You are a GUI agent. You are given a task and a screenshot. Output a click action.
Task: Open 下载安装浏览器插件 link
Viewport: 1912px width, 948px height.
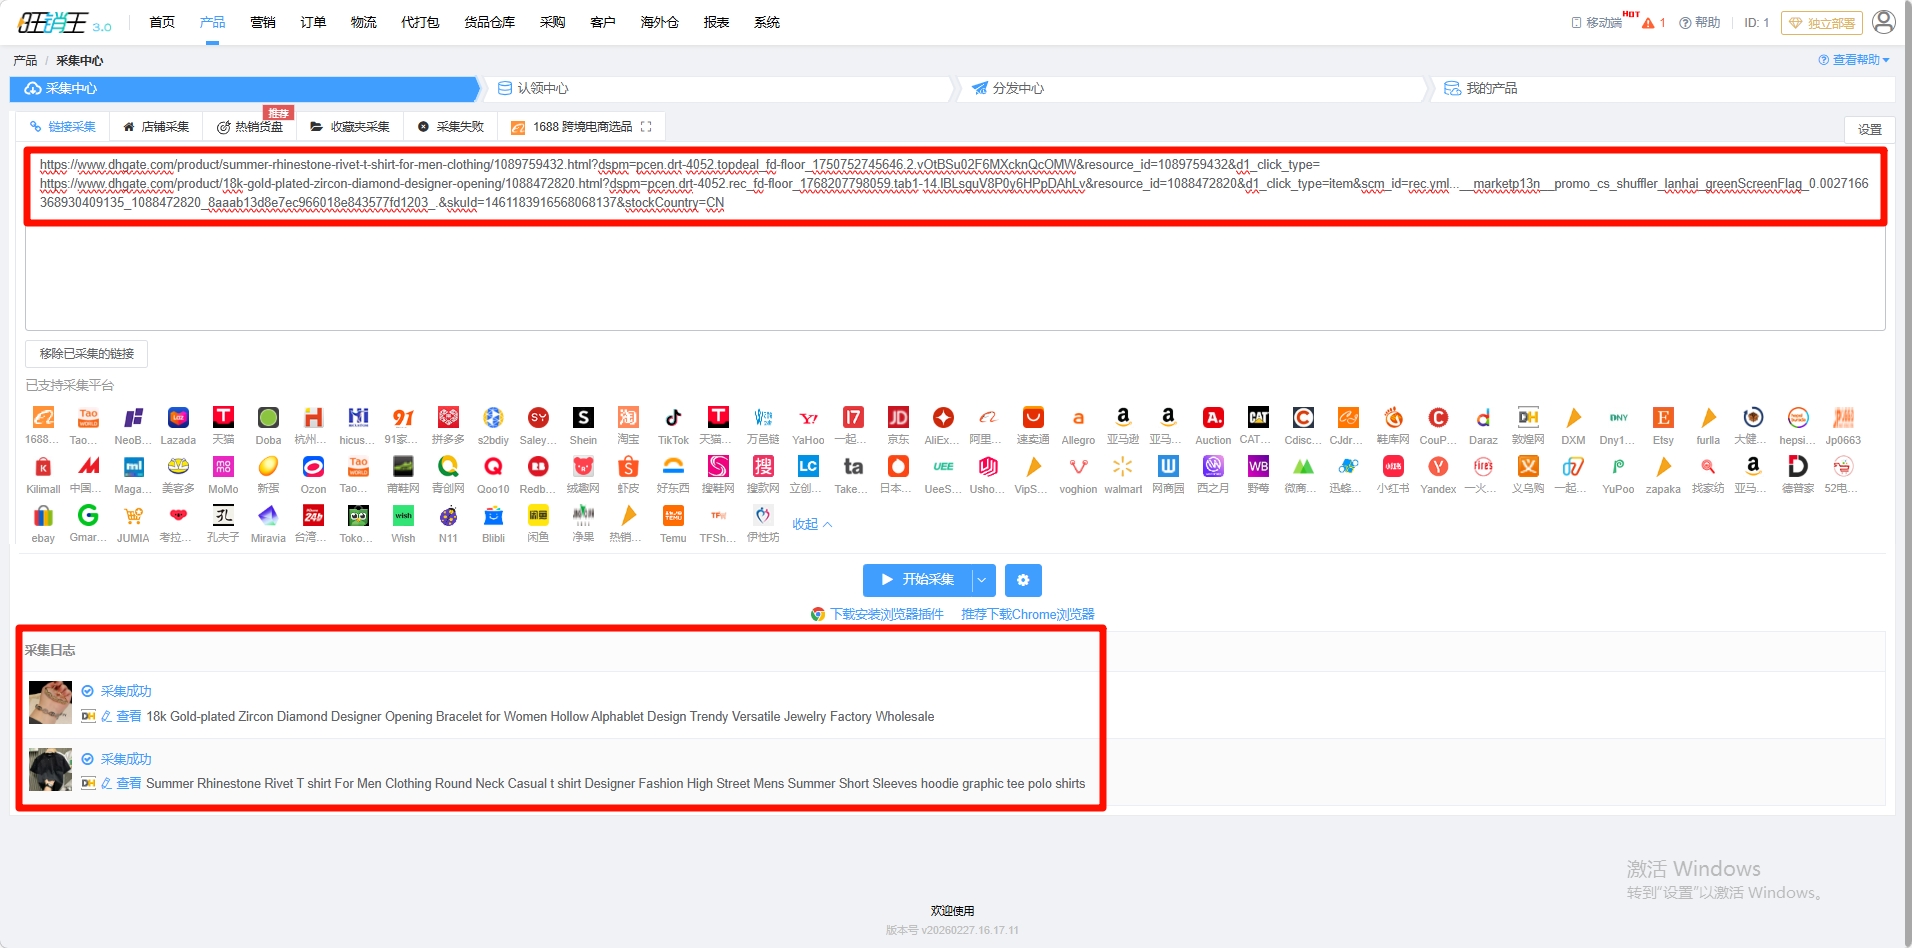886,614
